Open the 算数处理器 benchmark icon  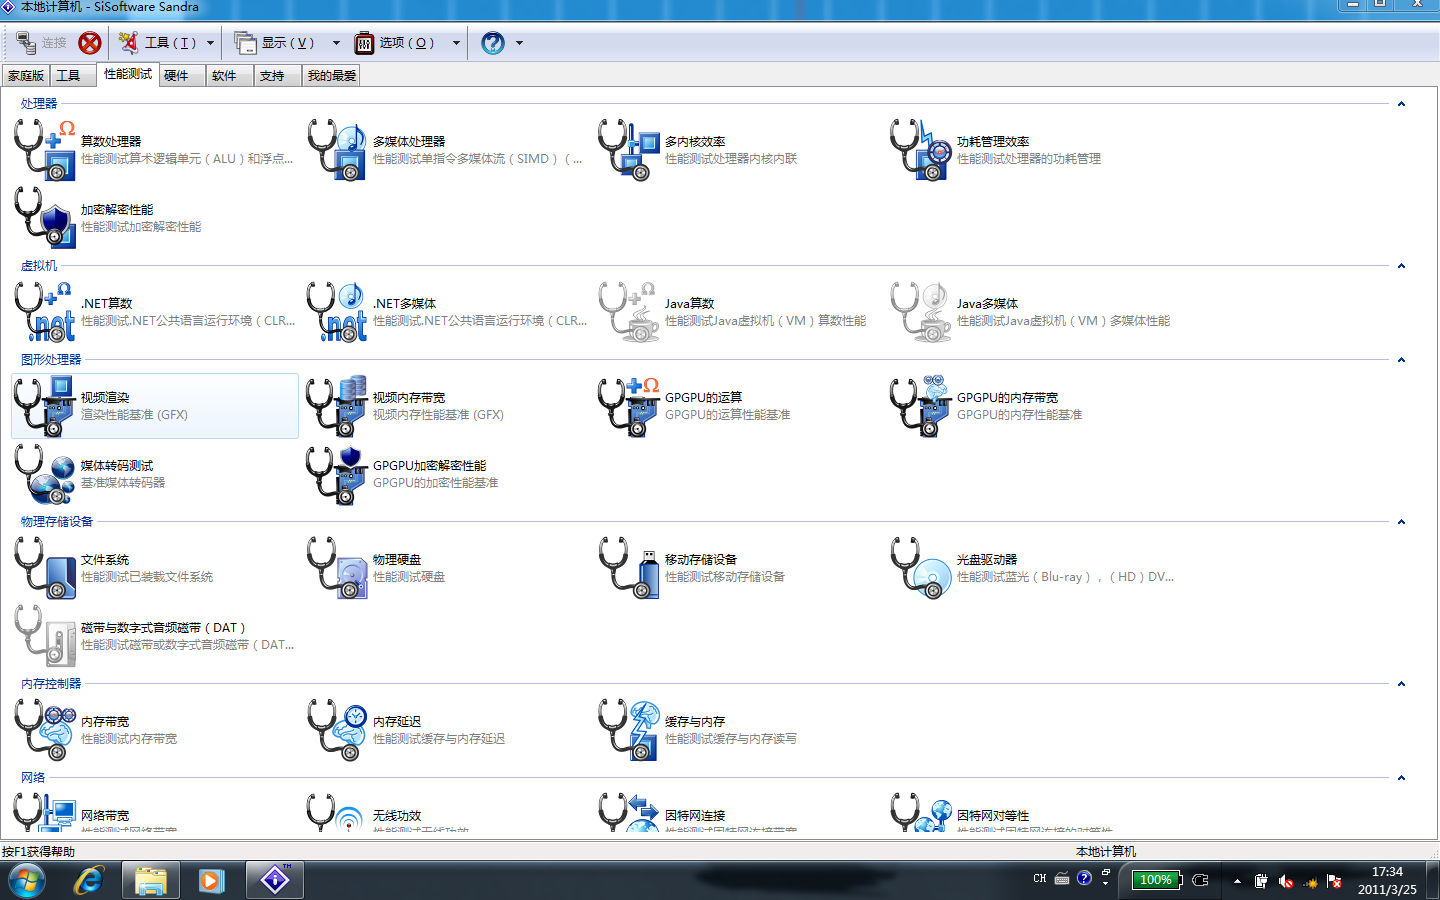[45, 150]
